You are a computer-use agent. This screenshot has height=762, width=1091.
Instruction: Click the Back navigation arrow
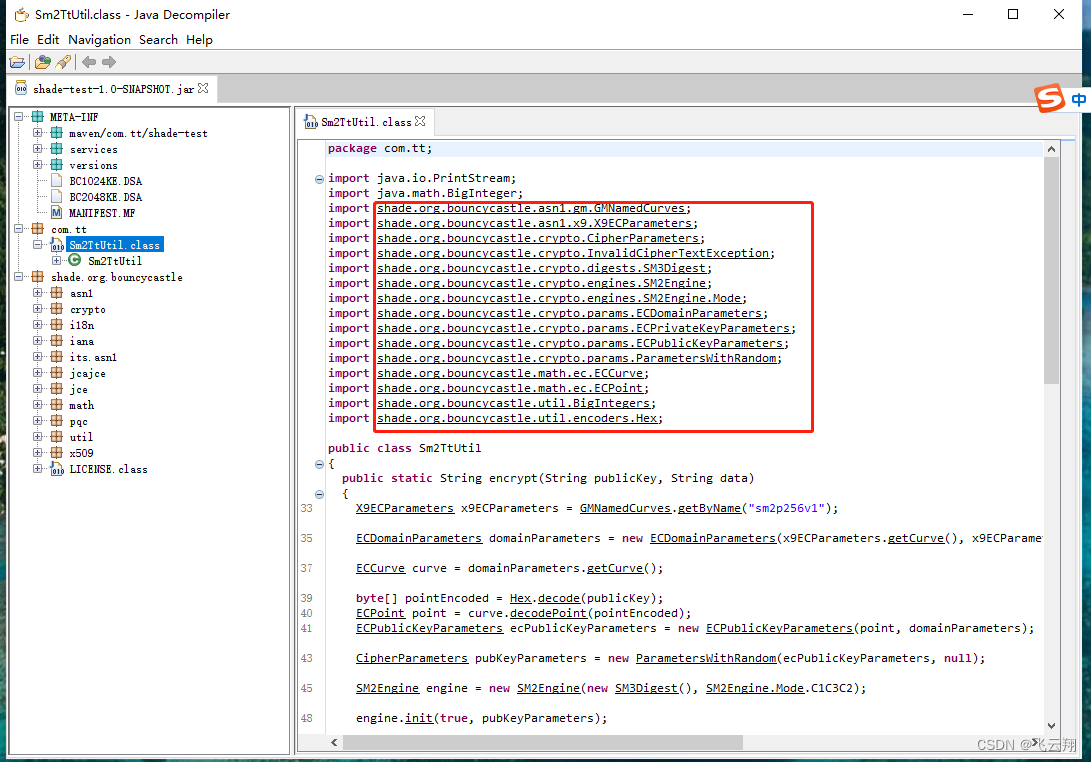tap(89, 61)
